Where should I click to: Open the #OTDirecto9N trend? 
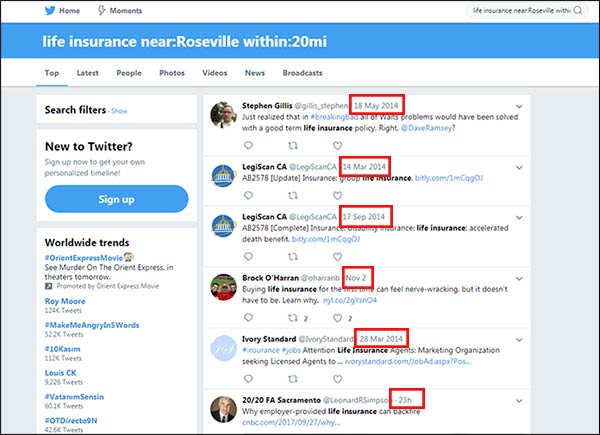click(71, 420)
